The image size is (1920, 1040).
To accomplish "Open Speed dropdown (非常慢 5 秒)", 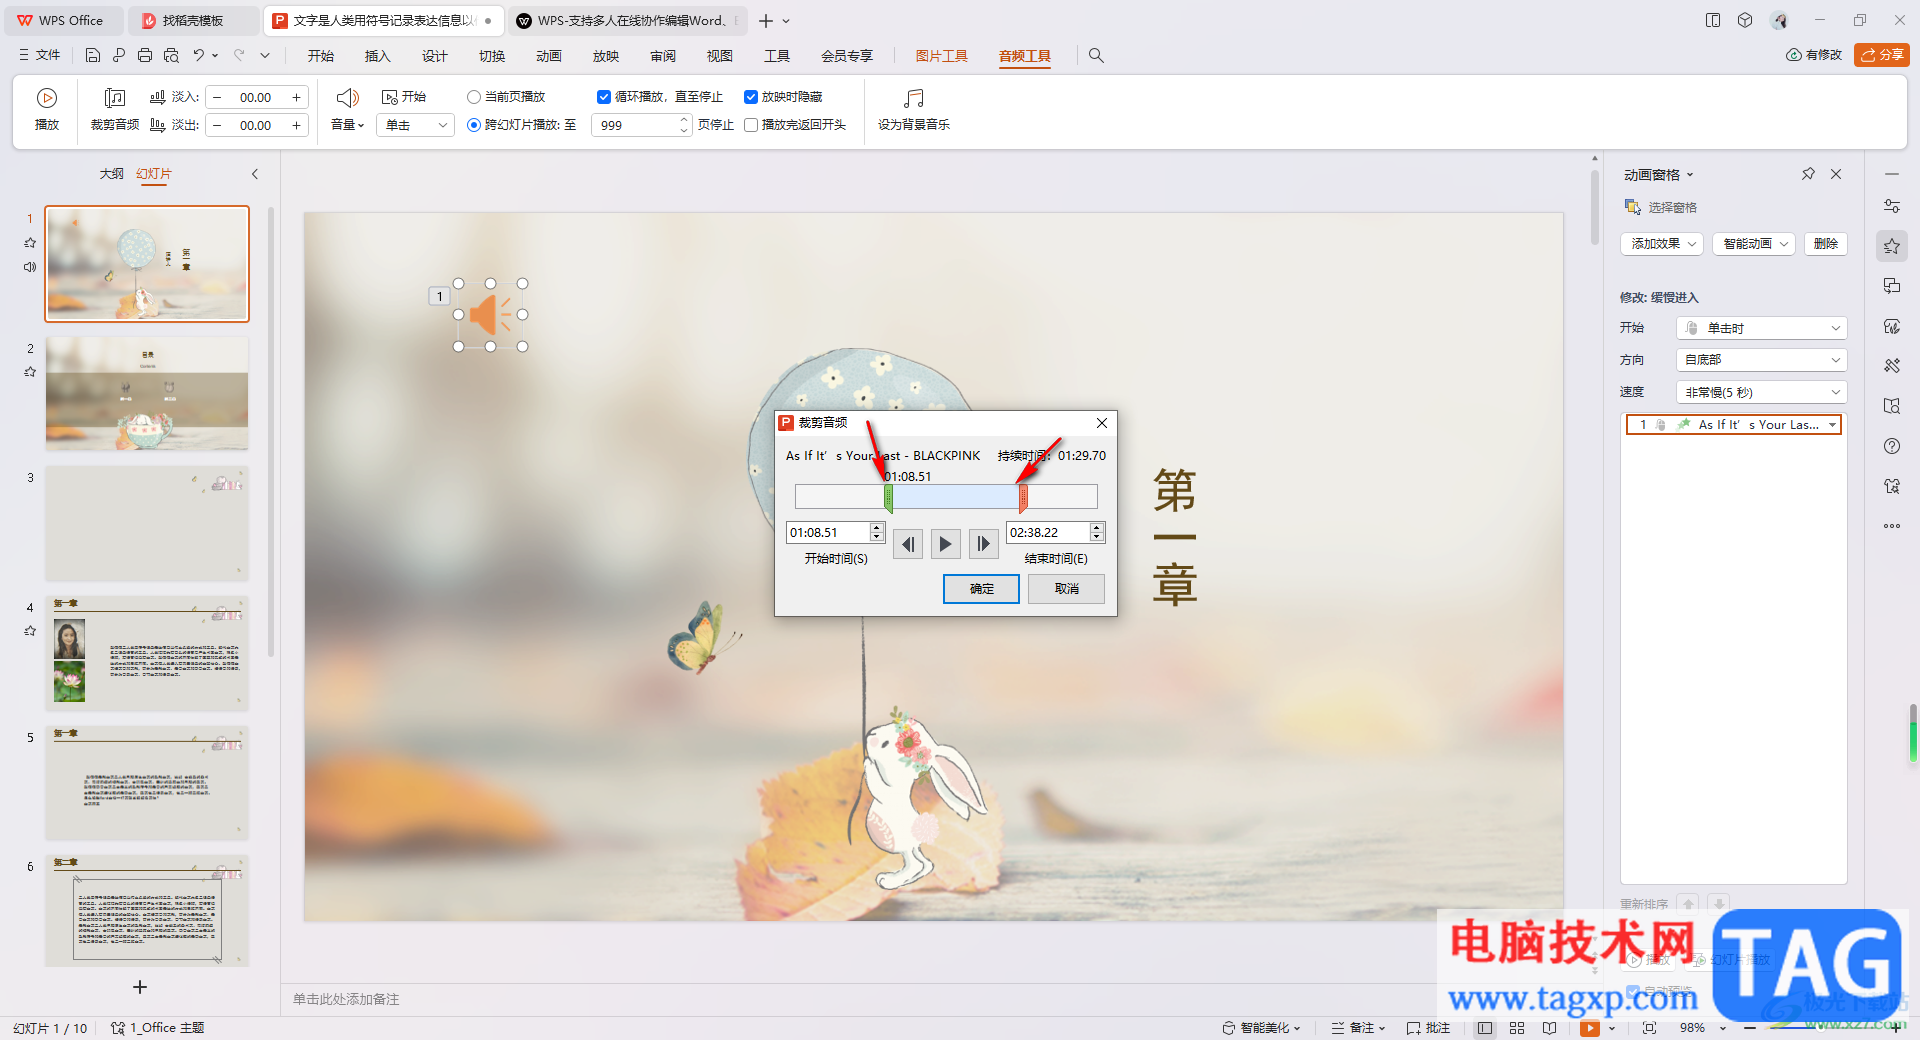I will click(x=1761, y=392).
